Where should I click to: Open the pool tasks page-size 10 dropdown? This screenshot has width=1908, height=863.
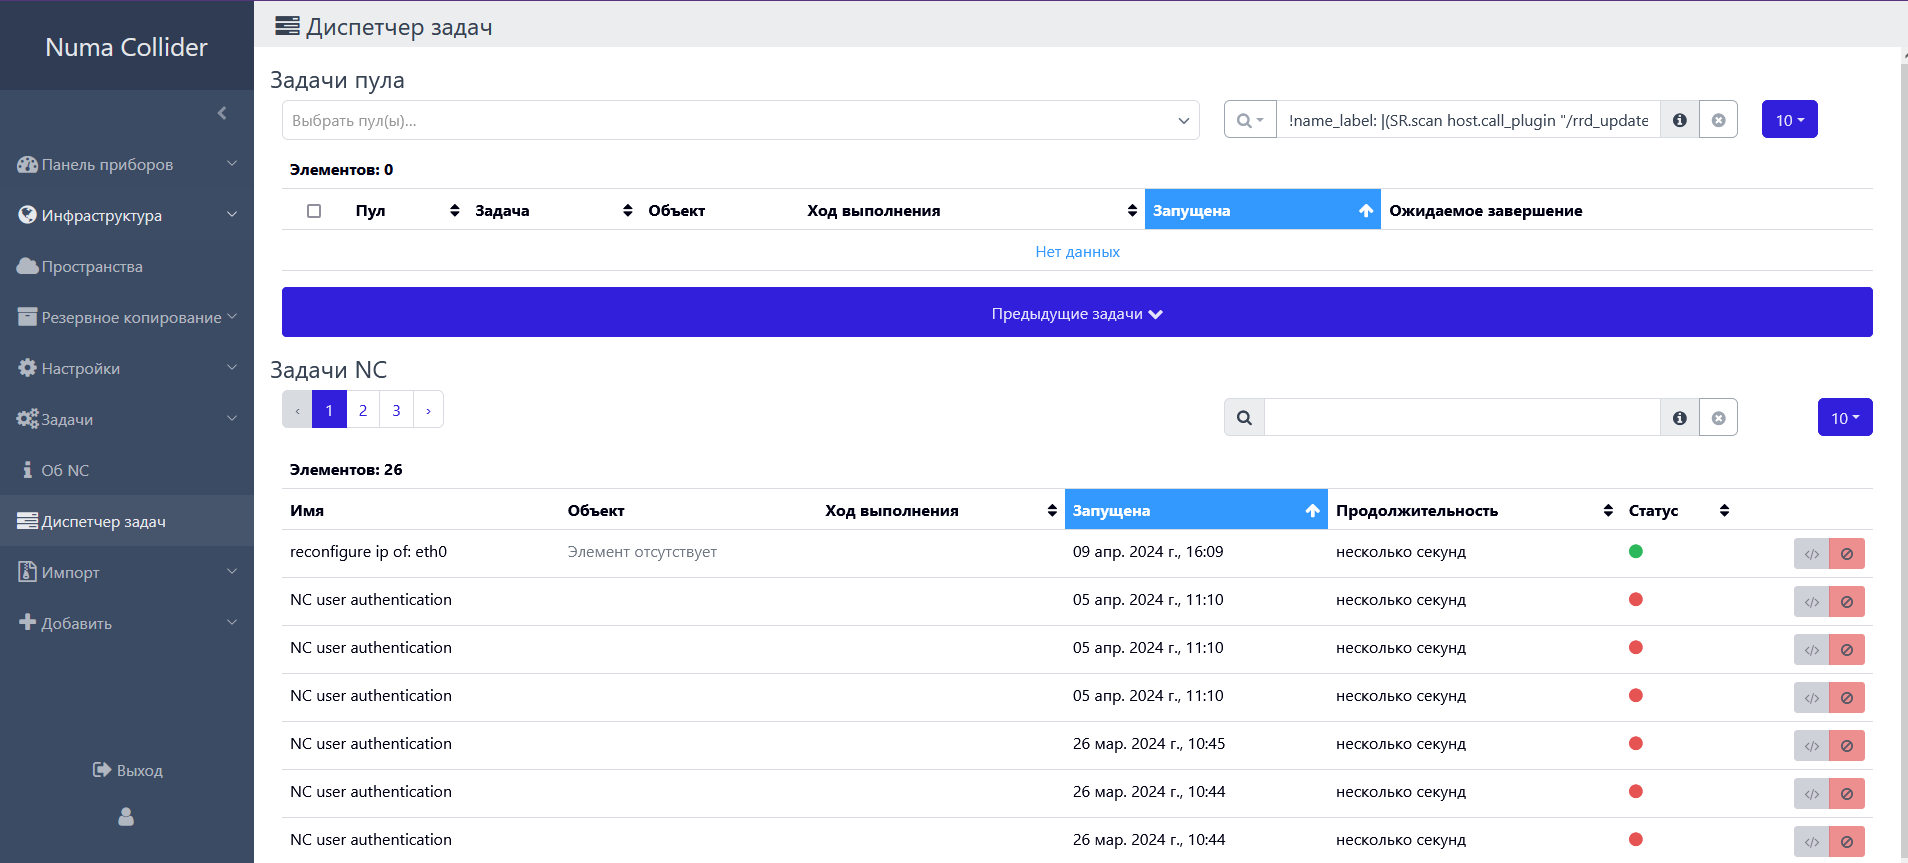(1789, 120)
